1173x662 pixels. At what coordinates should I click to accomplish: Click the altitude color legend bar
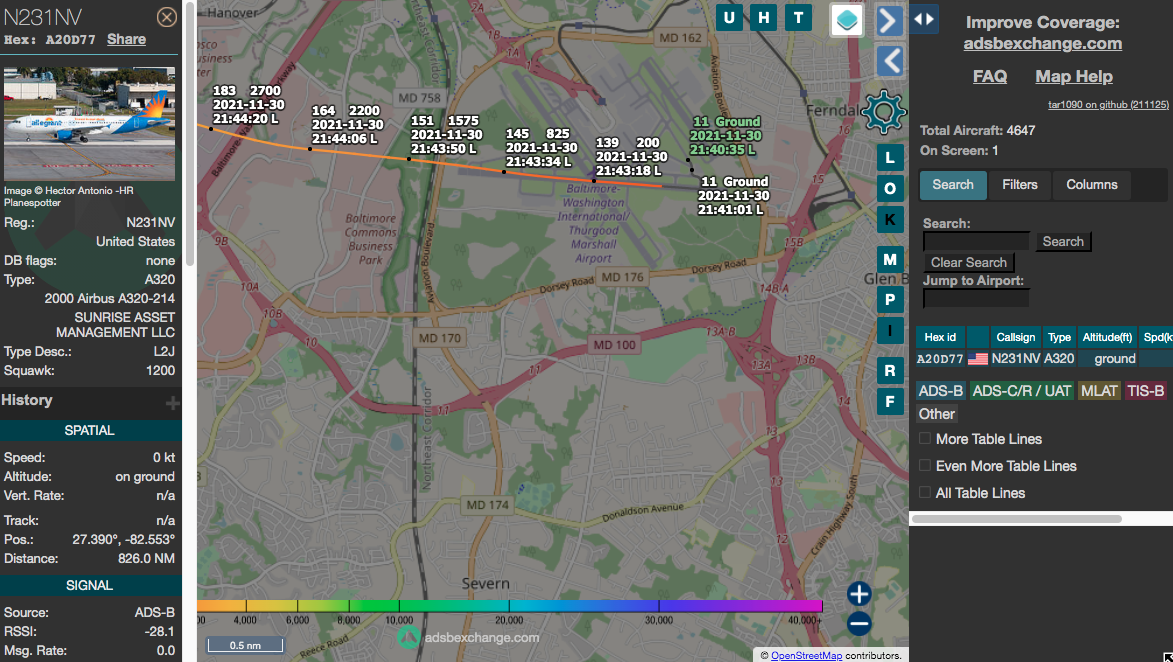point(510,605)
